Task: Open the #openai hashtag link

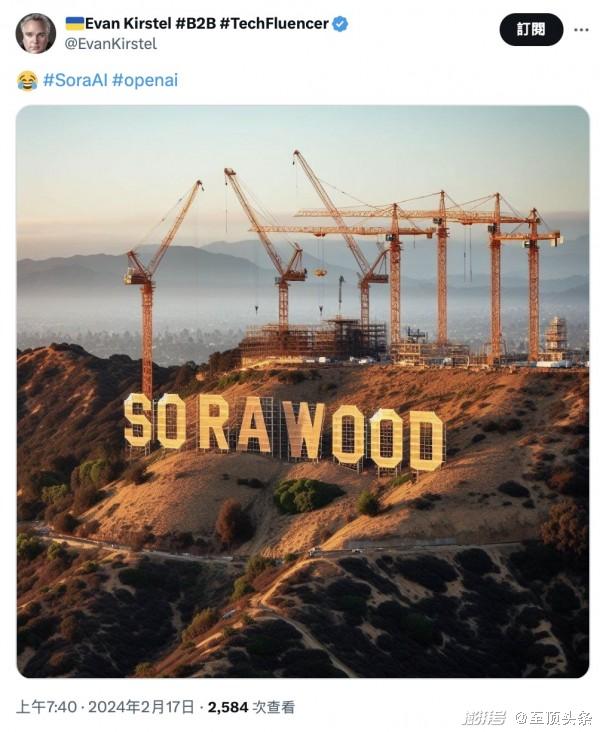Action: [x=145, y=80]
